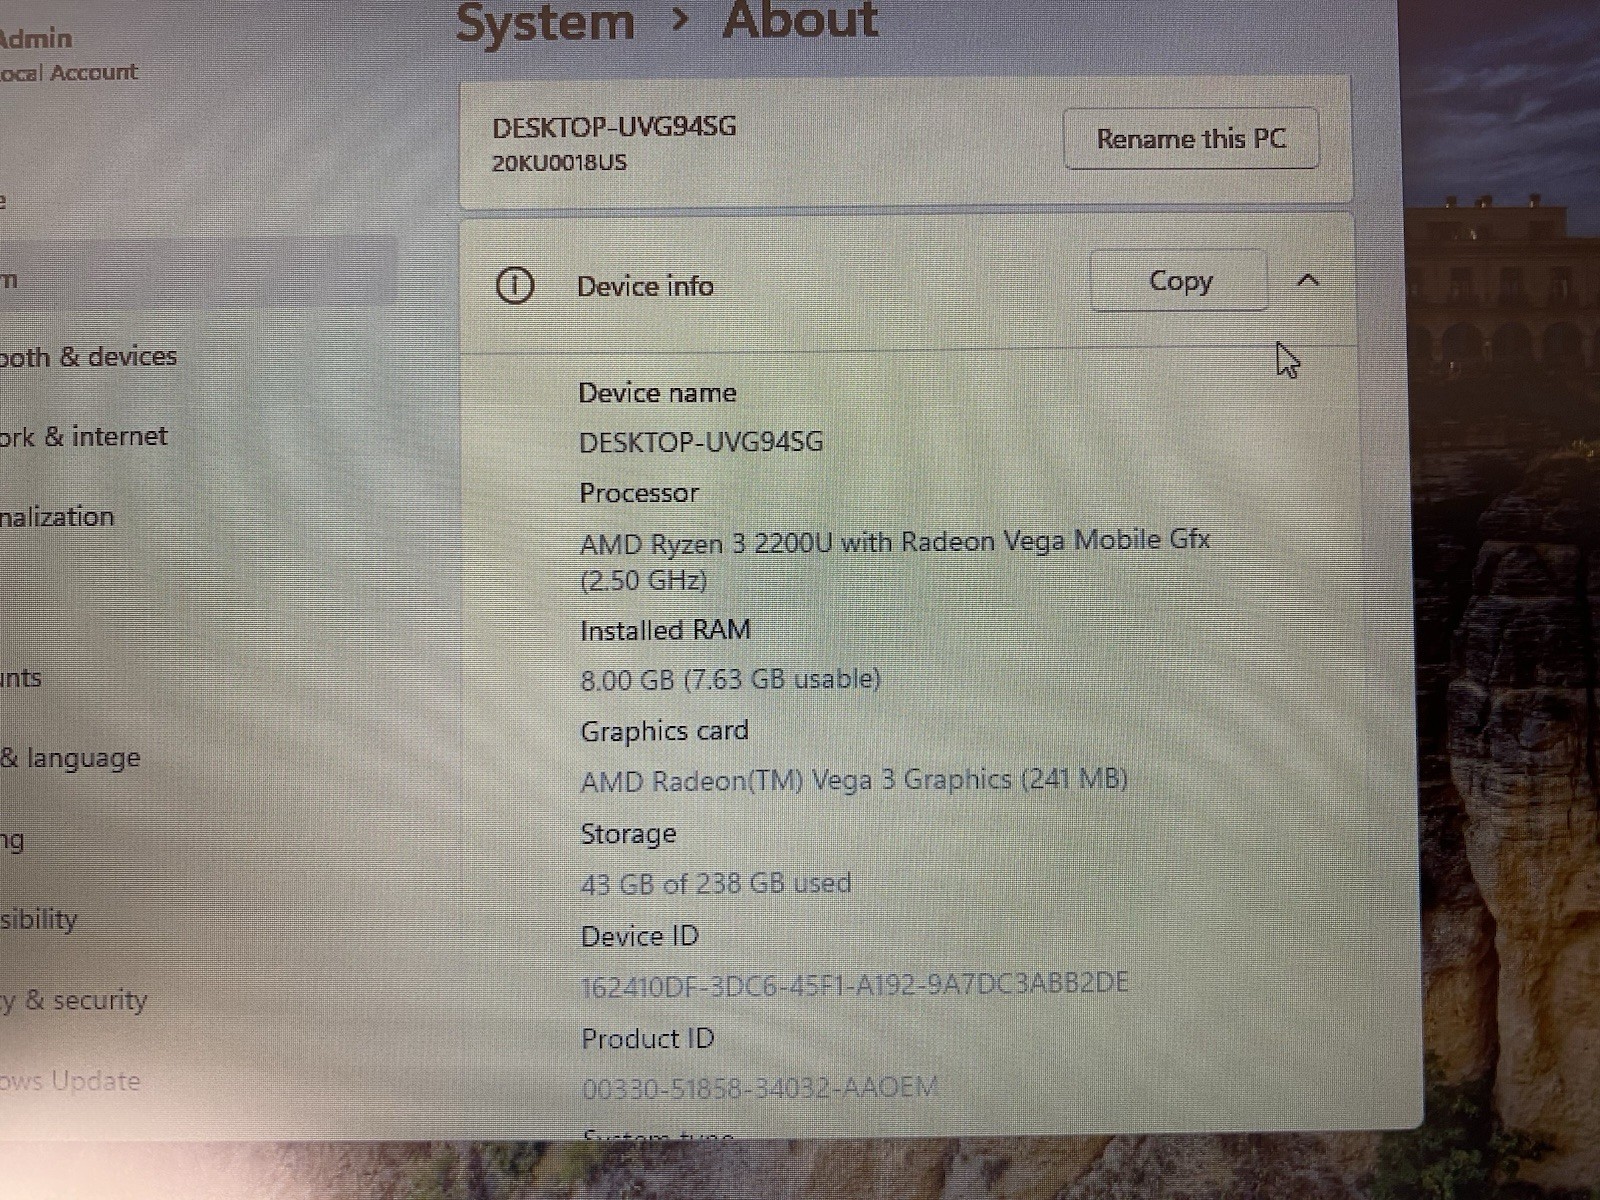1600x1200 pixels.
Task: Open Privacy & security settings
Action: pyautogui.click(x=74, y=1000)
